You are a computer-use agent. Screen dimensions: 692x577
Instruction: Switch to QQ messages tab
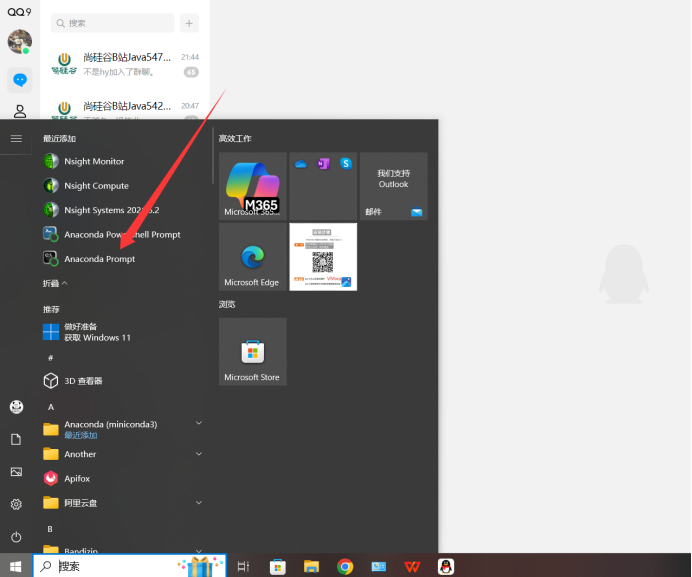point(20,80)
